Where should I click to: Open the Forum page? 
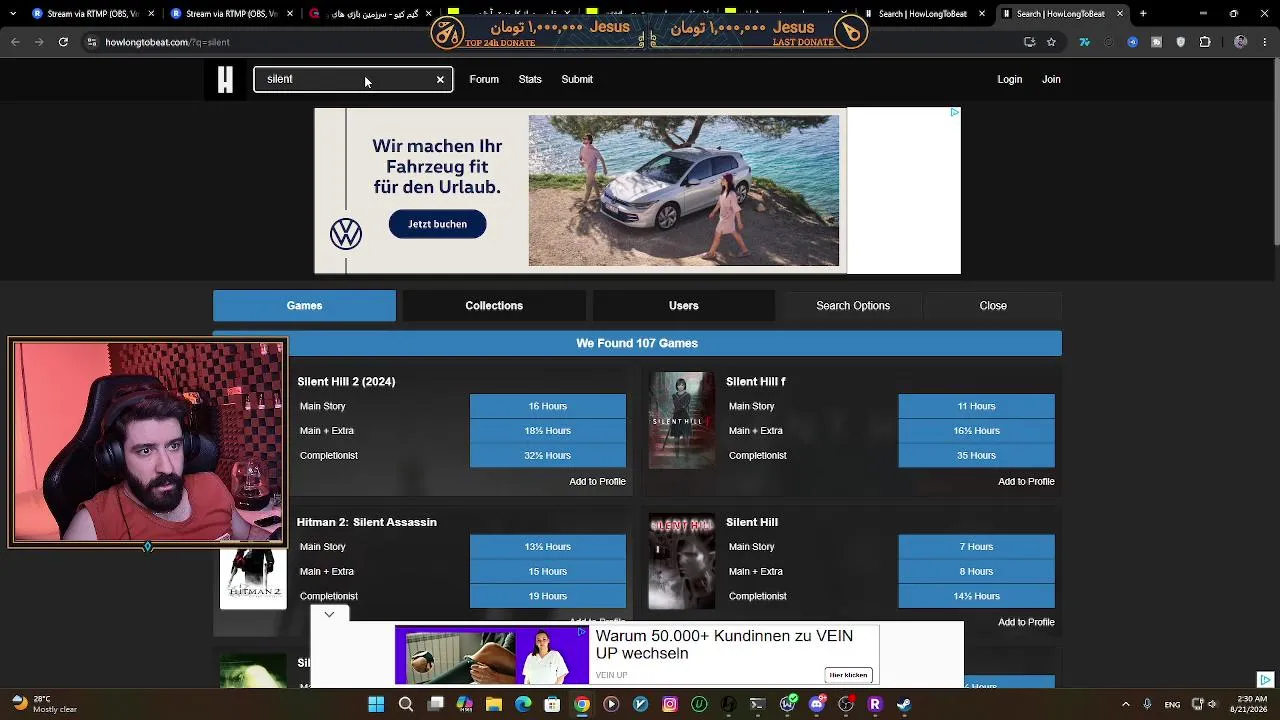tap(484, 79)
